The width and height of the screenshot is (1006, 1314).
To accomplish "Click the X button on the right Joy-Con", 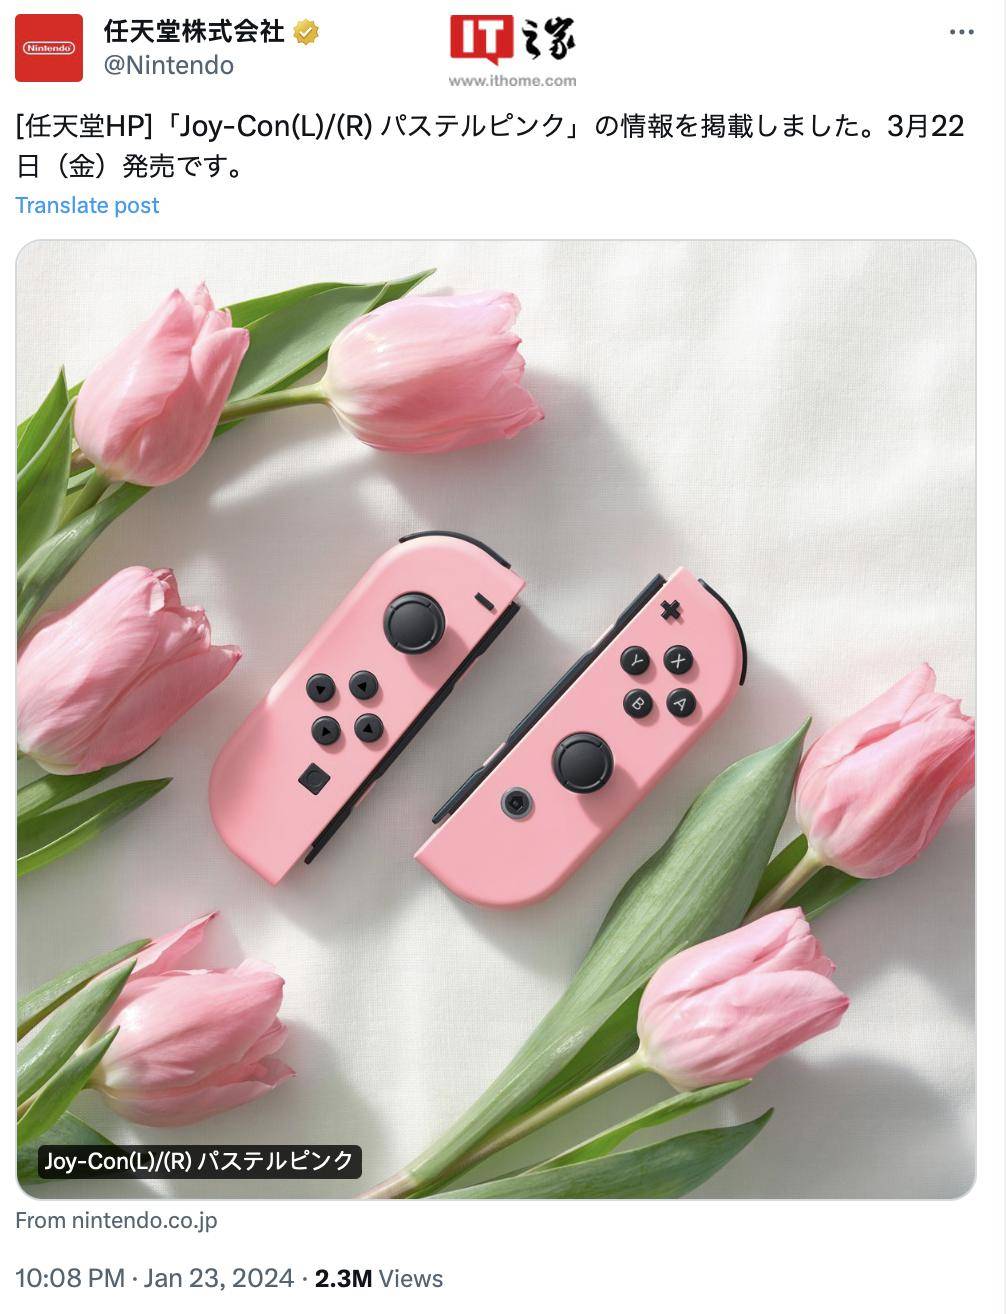I will point(679,660).
